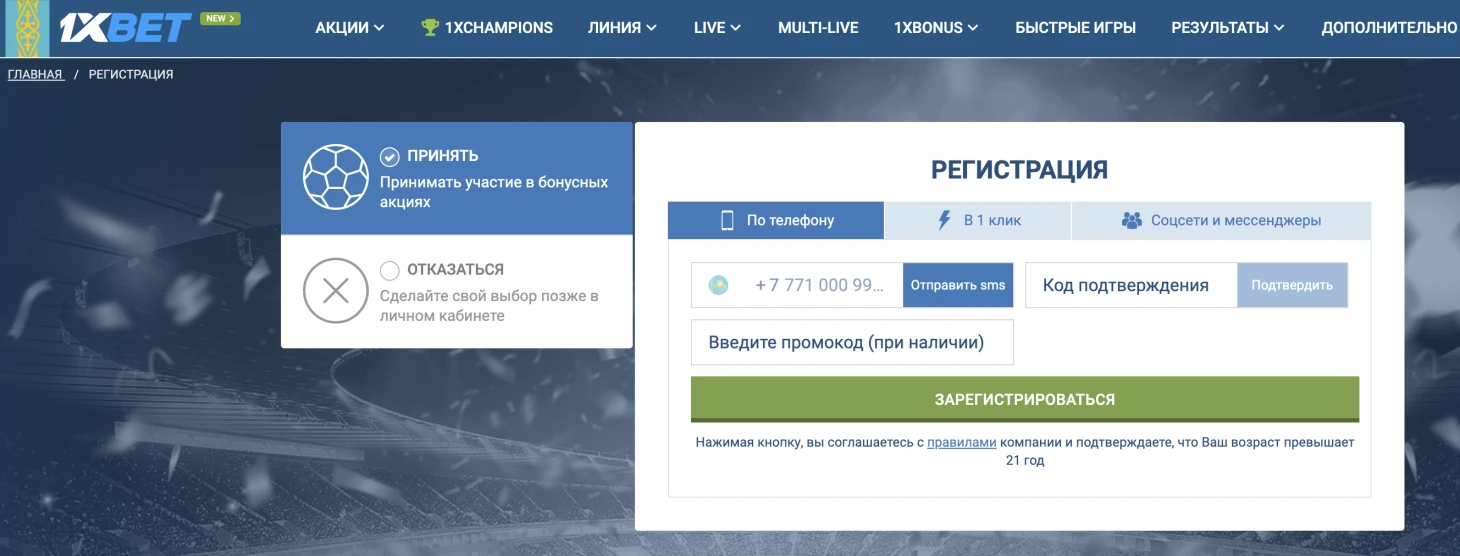
Task: Click the phone icon in По телефону tab
Action: [x=727, y=220]
